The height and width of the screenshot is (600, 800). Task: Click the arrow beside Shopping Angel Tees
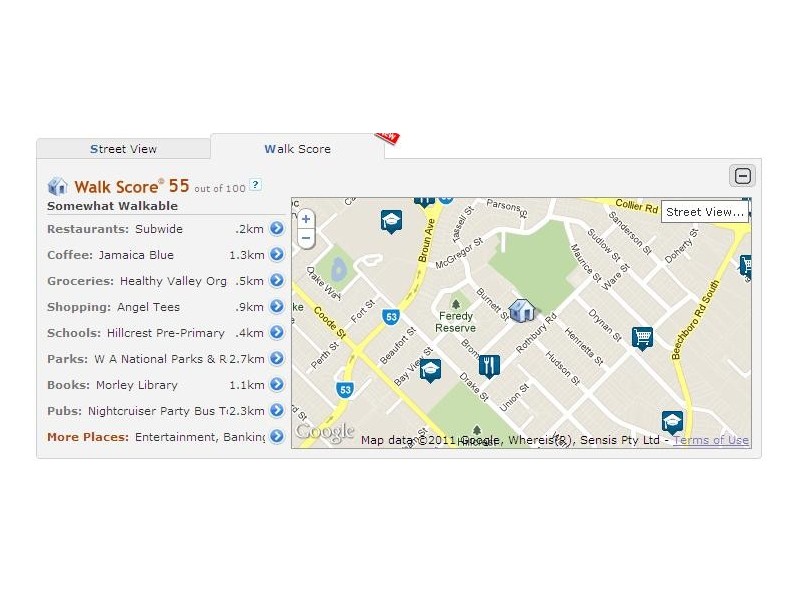pos(277,307)
